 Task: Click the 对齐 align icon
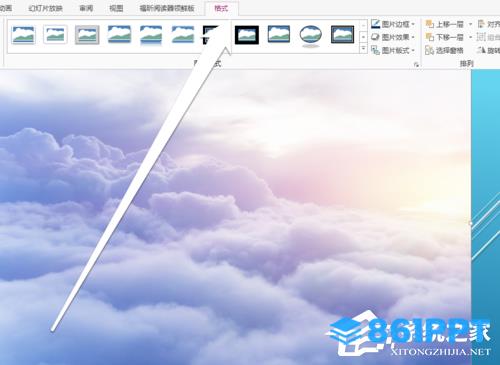(481, 24)
